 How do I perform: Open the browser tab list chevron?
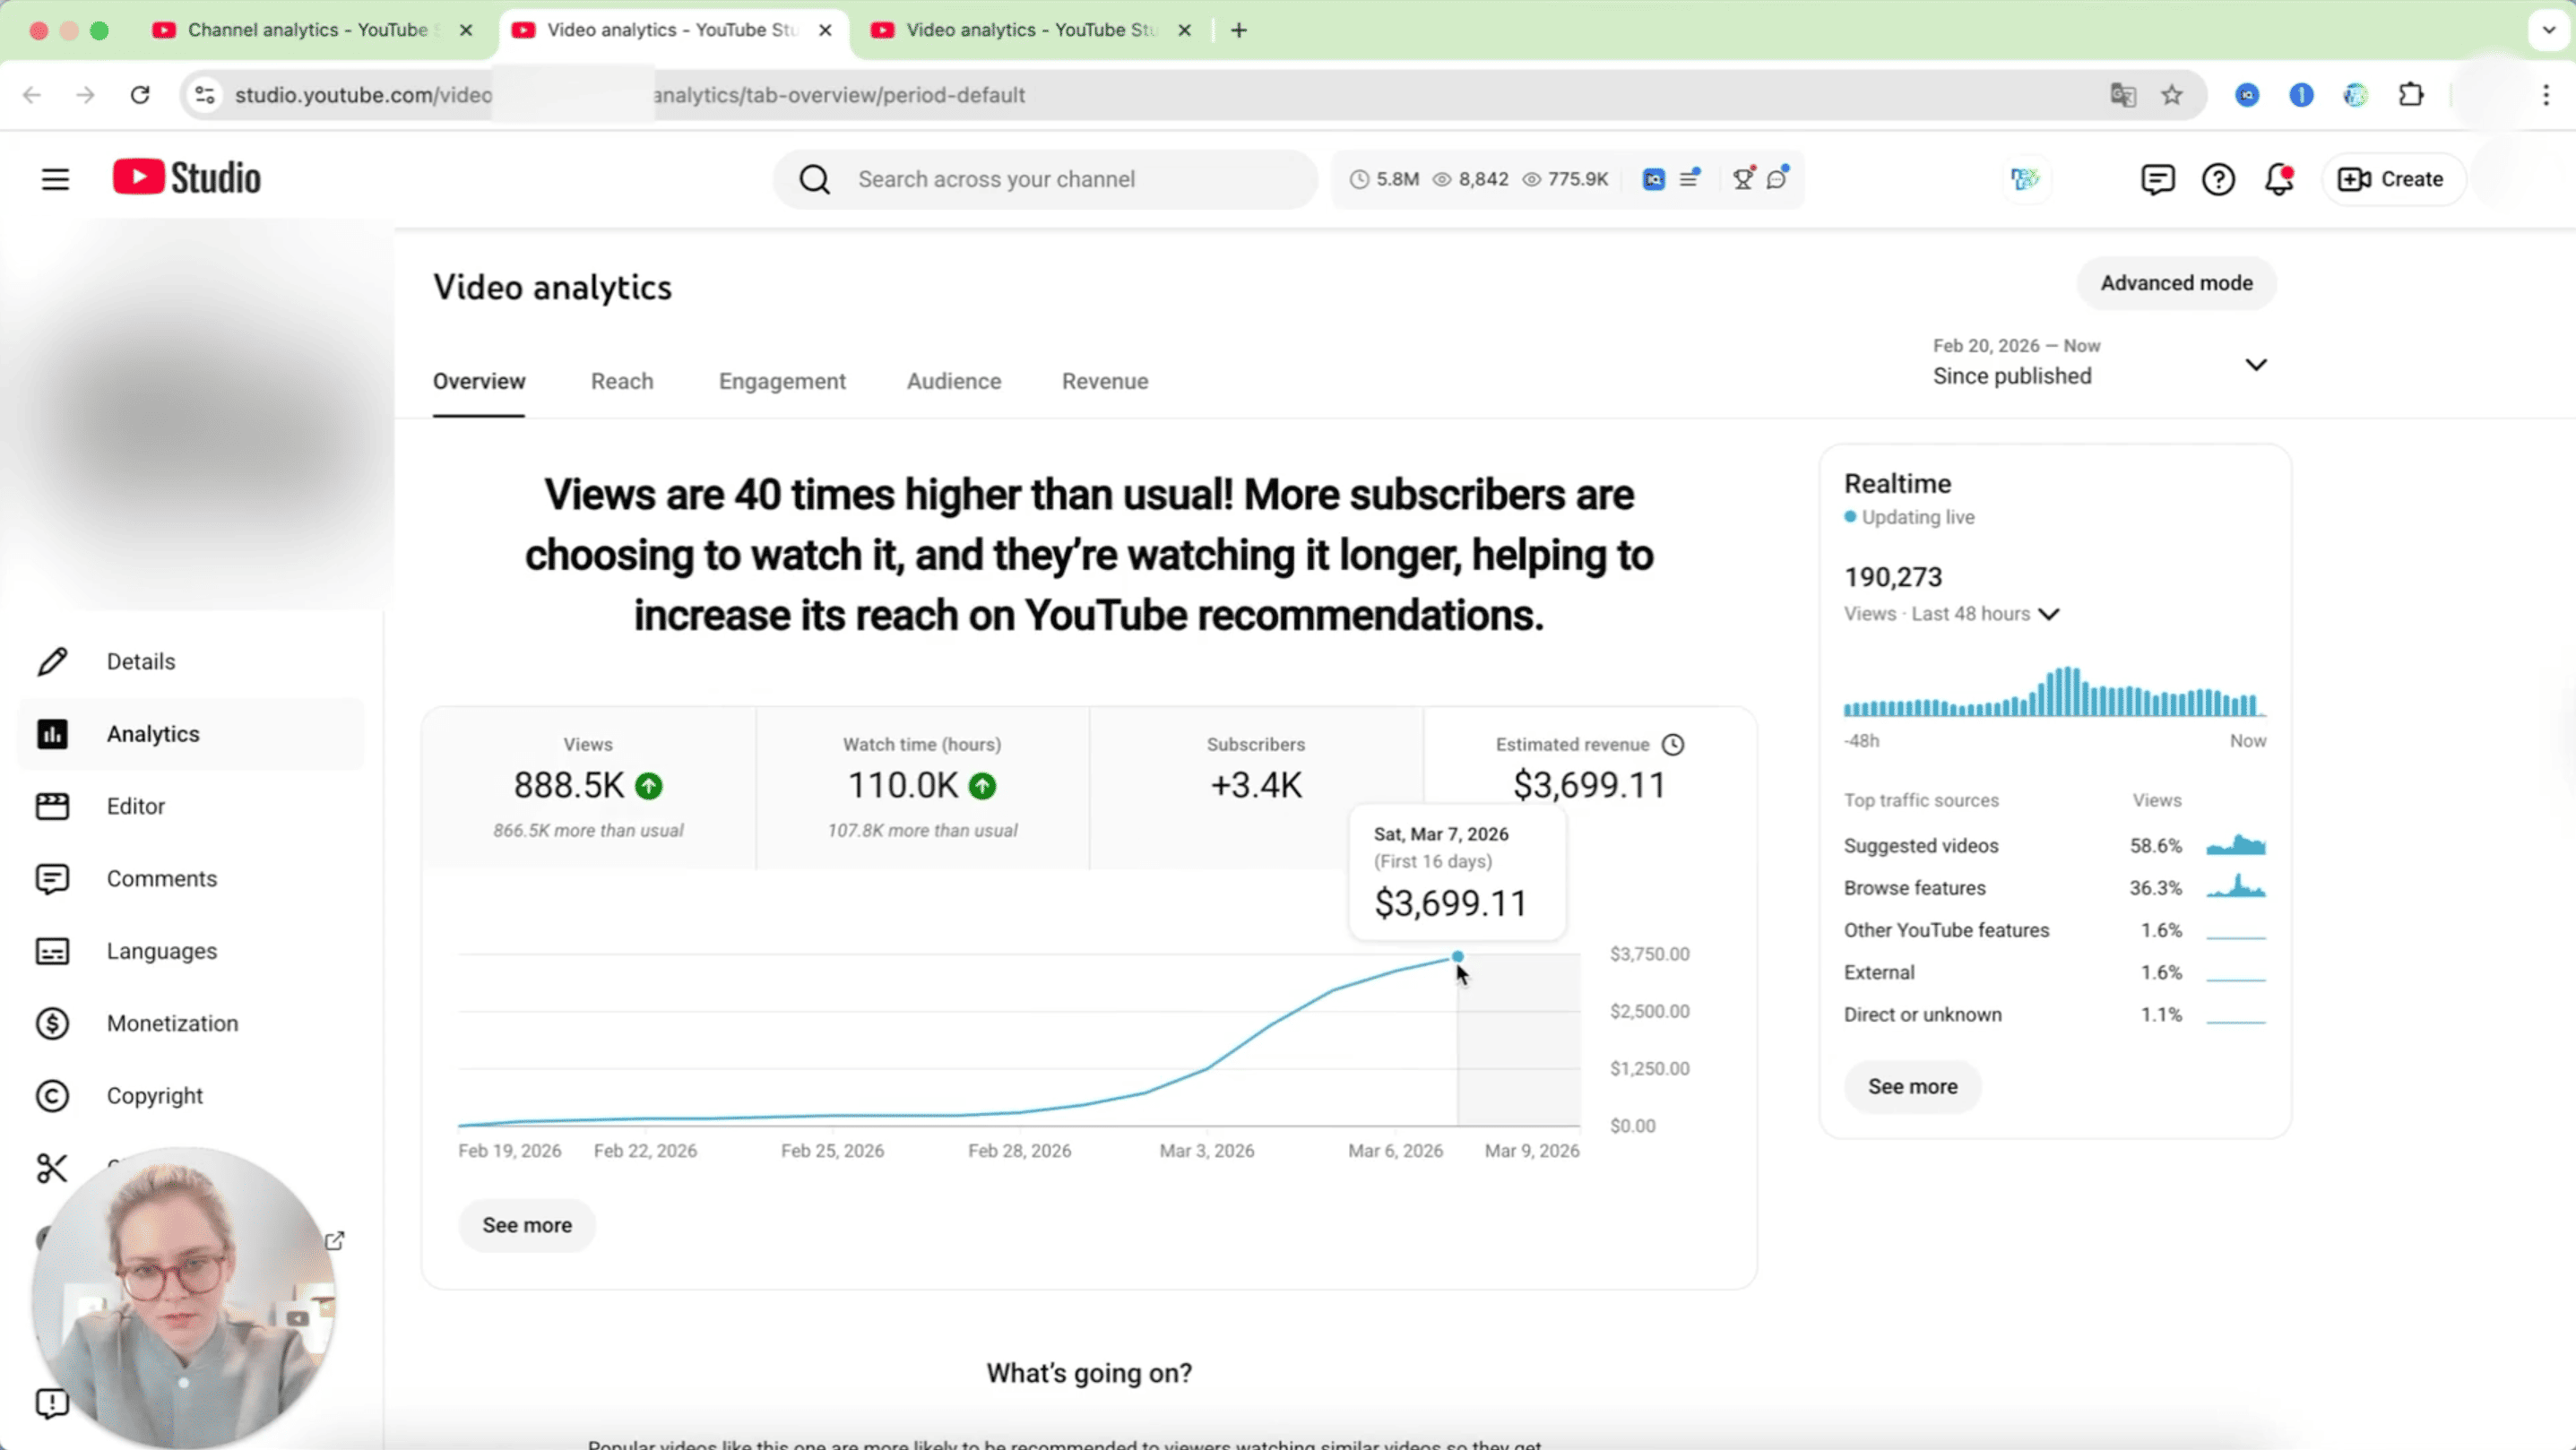2548,30
